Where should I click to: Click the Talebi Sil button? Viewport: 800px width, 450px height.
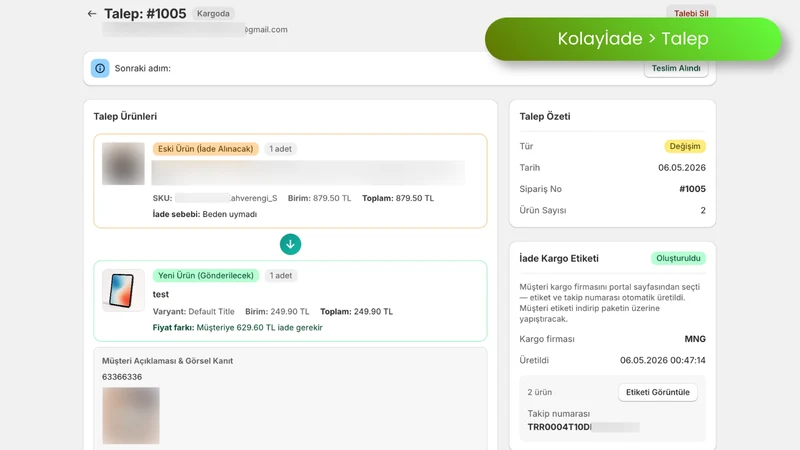[x=691, y=13]
